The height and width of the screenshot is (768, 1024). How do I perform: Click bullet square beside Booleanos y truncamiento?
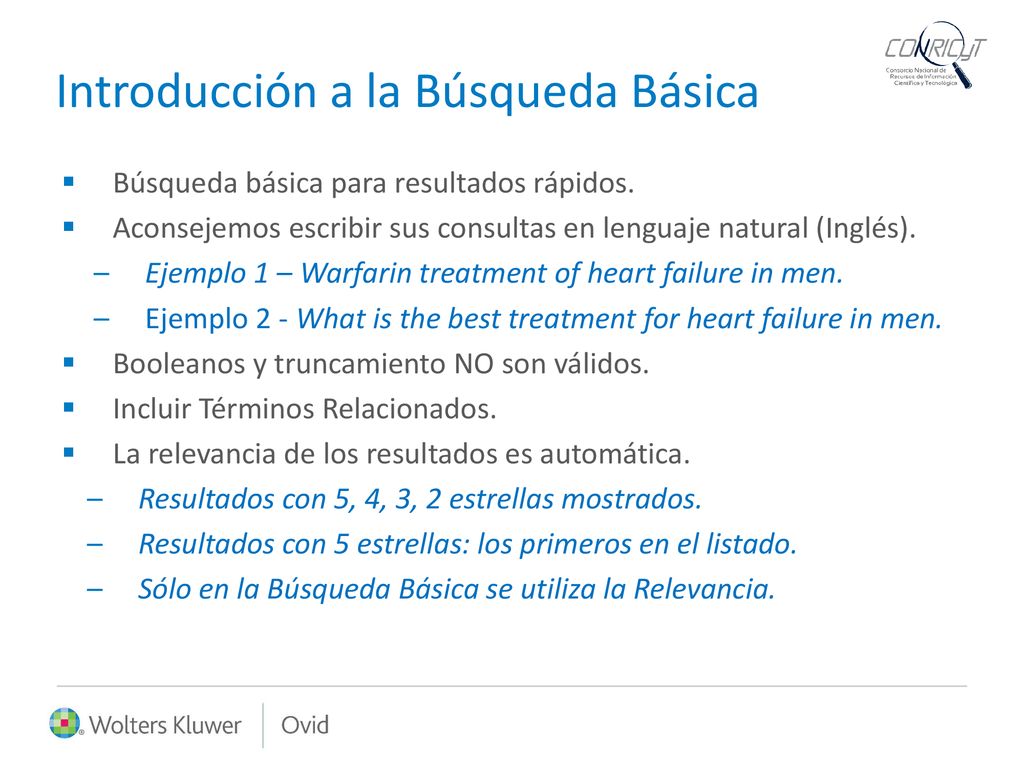pyautogui.click(x=69, y=362)
